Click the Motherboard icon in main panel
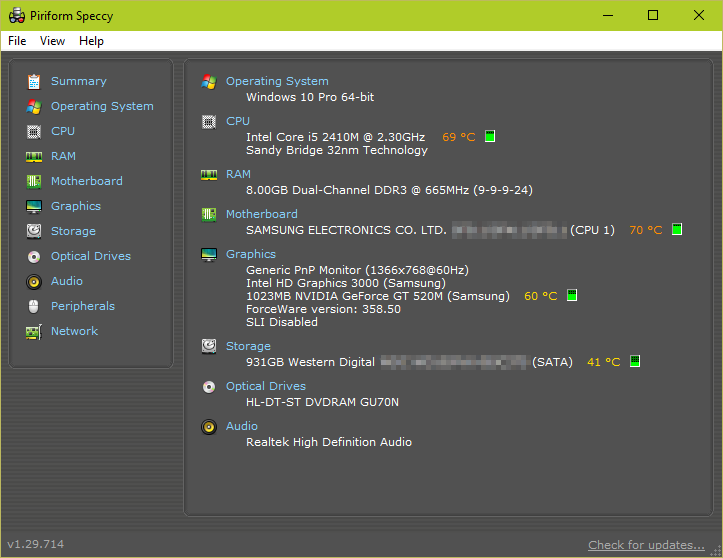The image size is (723, 558). pos(209,214)
